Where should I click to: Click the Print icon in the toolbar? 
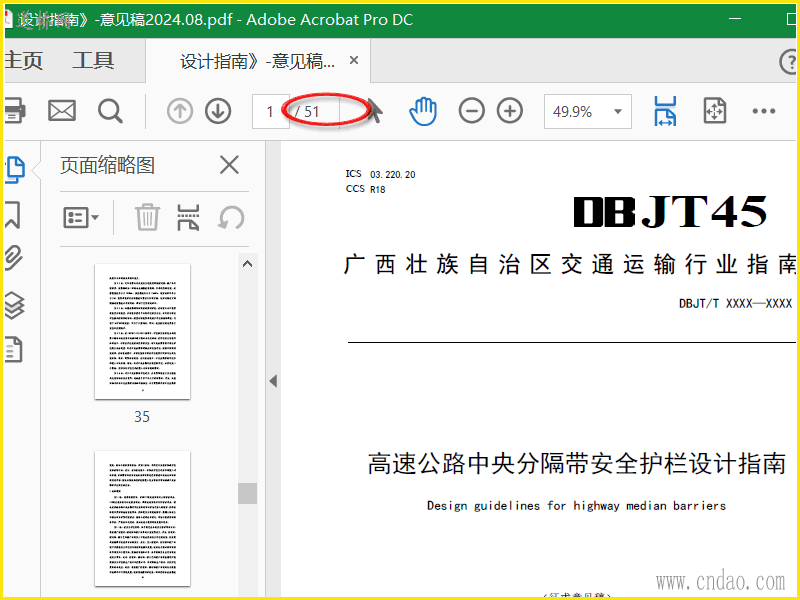coord(14,111)
